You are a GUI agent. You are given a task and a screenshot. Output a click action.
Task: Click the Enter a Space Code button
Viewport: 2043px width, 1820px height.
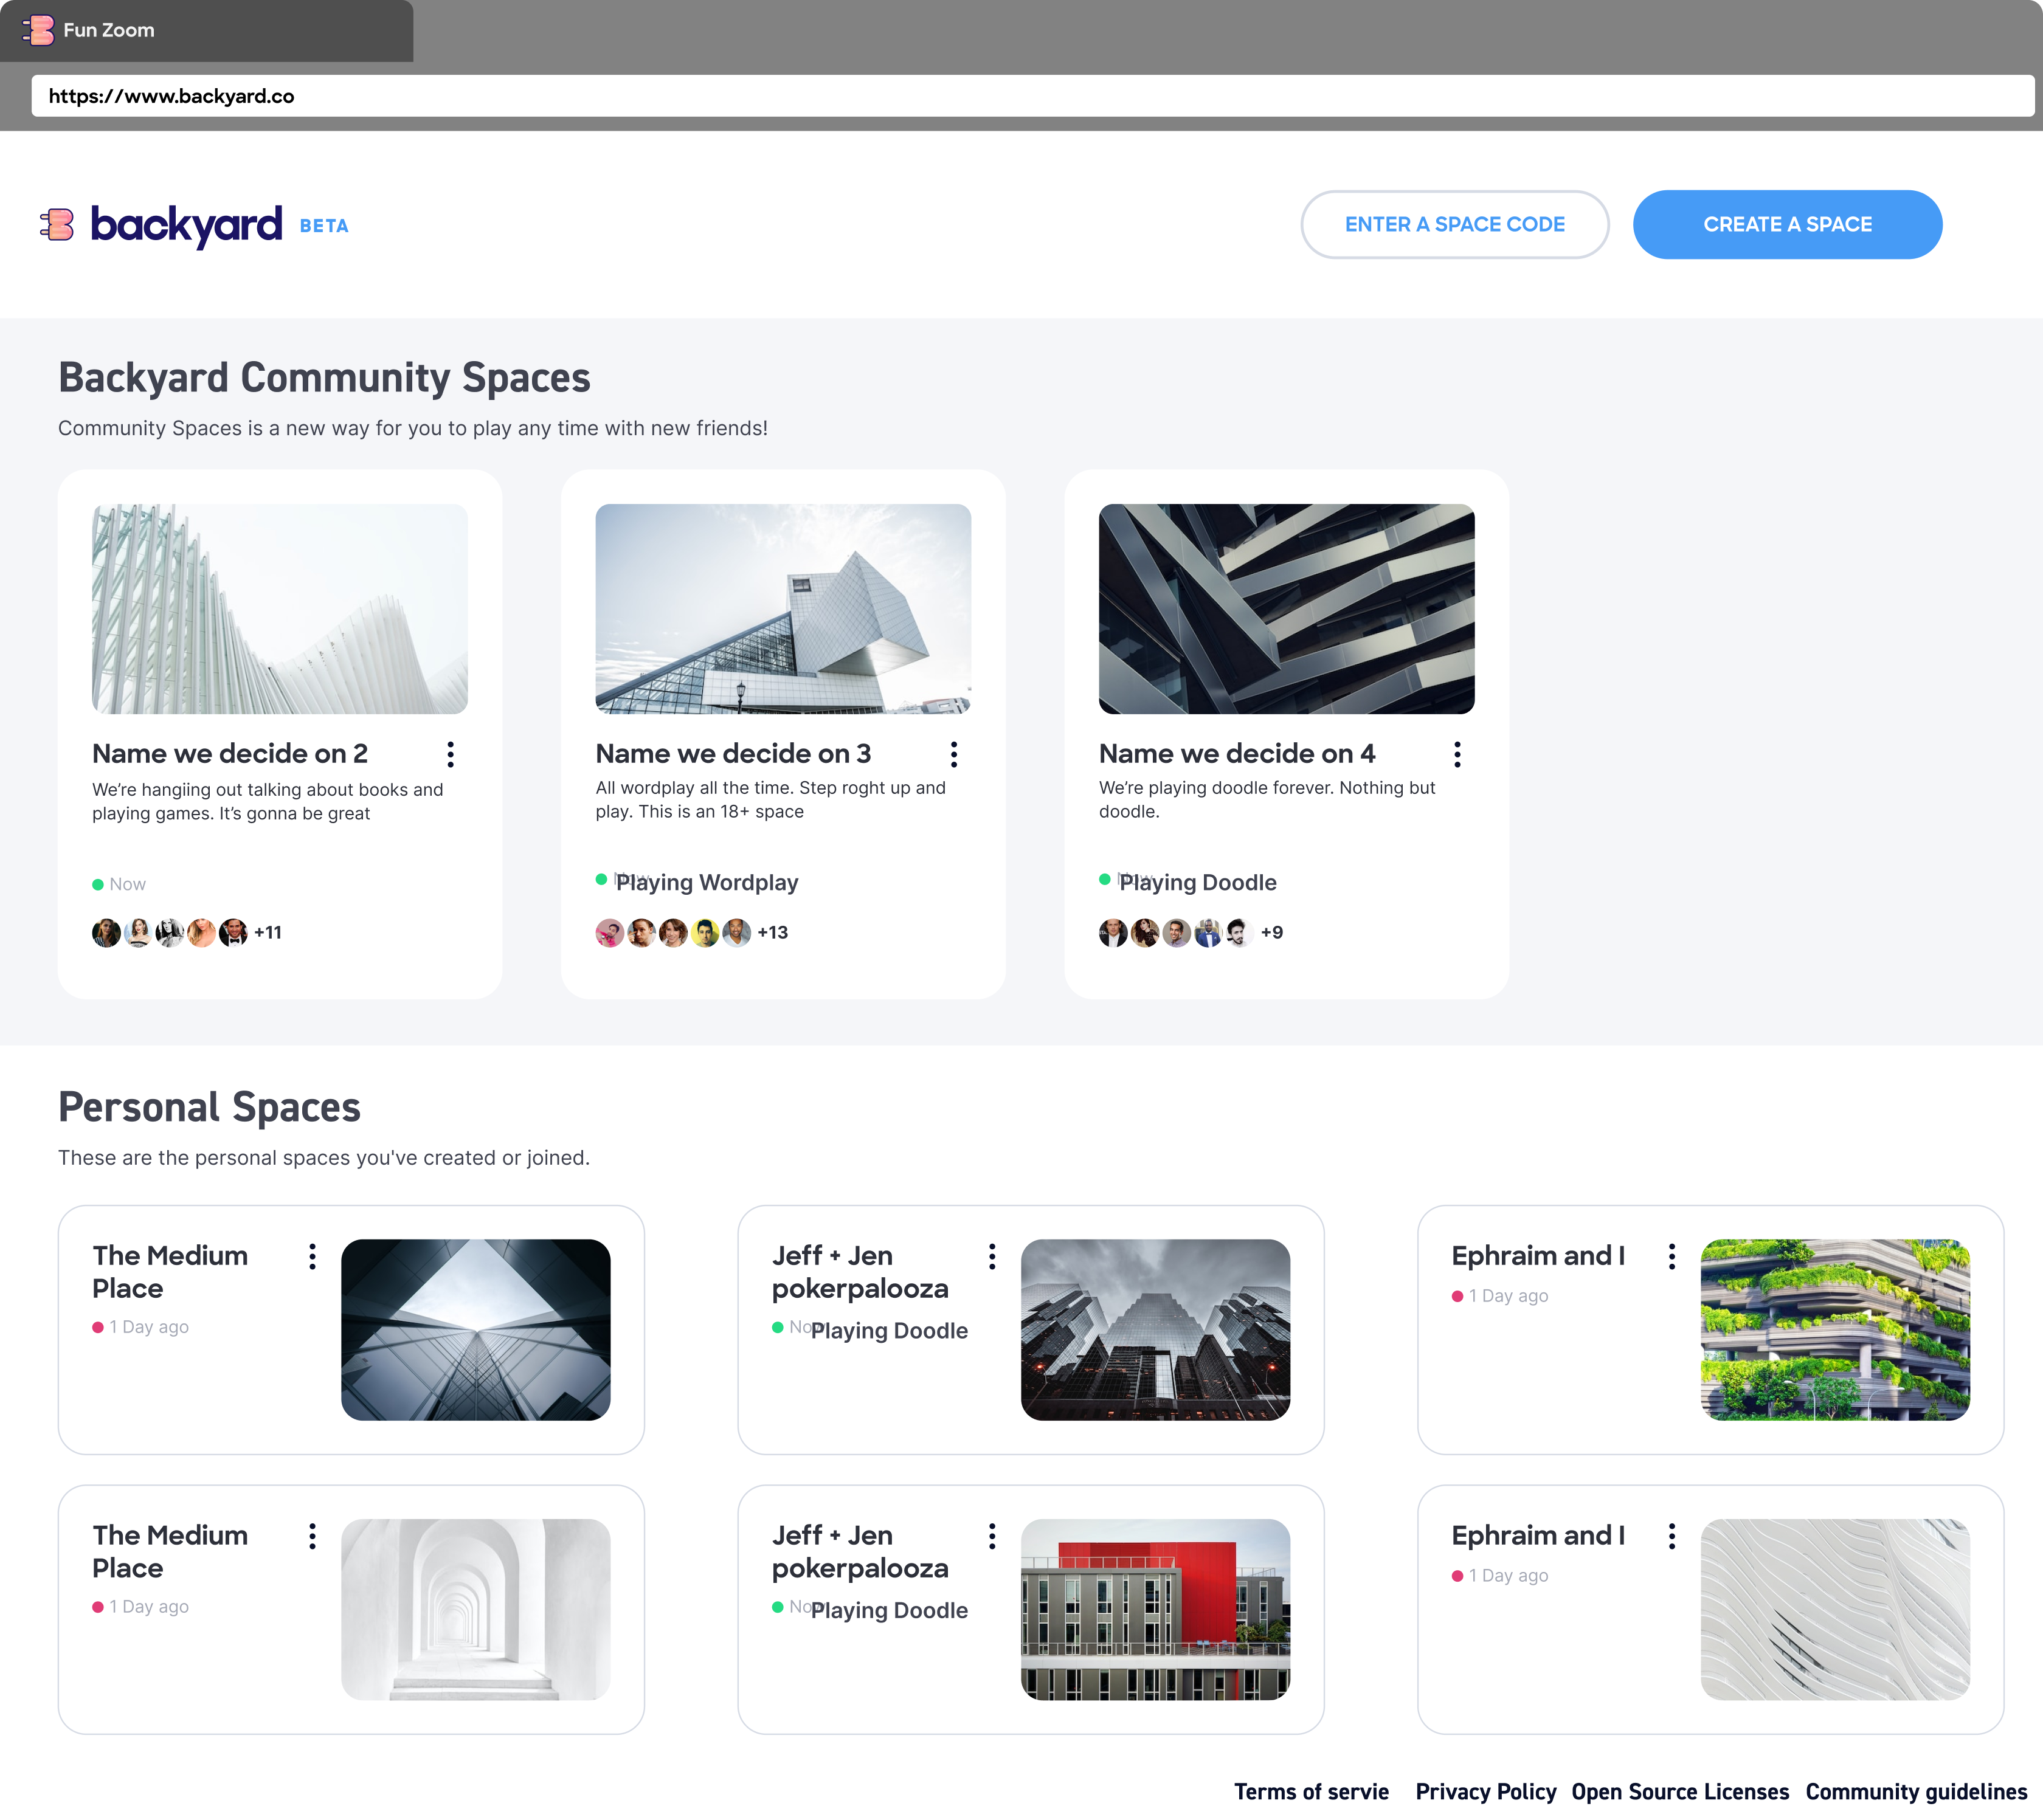[1454, 225]
